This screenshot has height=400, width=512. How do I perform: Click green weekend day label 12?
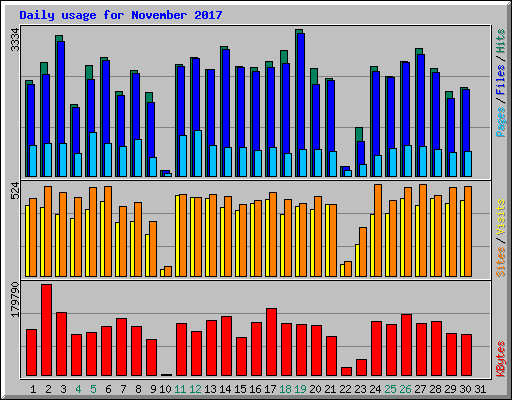[195, 389]
